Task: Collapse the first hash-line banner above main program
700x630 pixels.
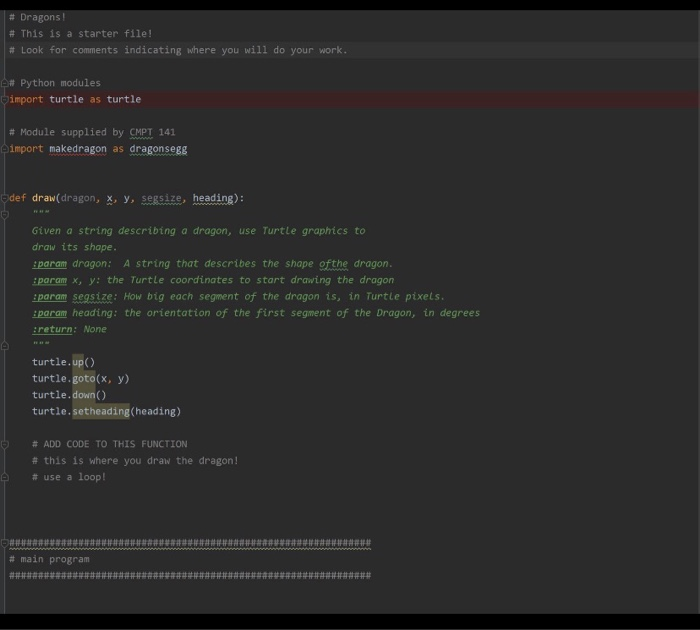Action: click(4, 543)
